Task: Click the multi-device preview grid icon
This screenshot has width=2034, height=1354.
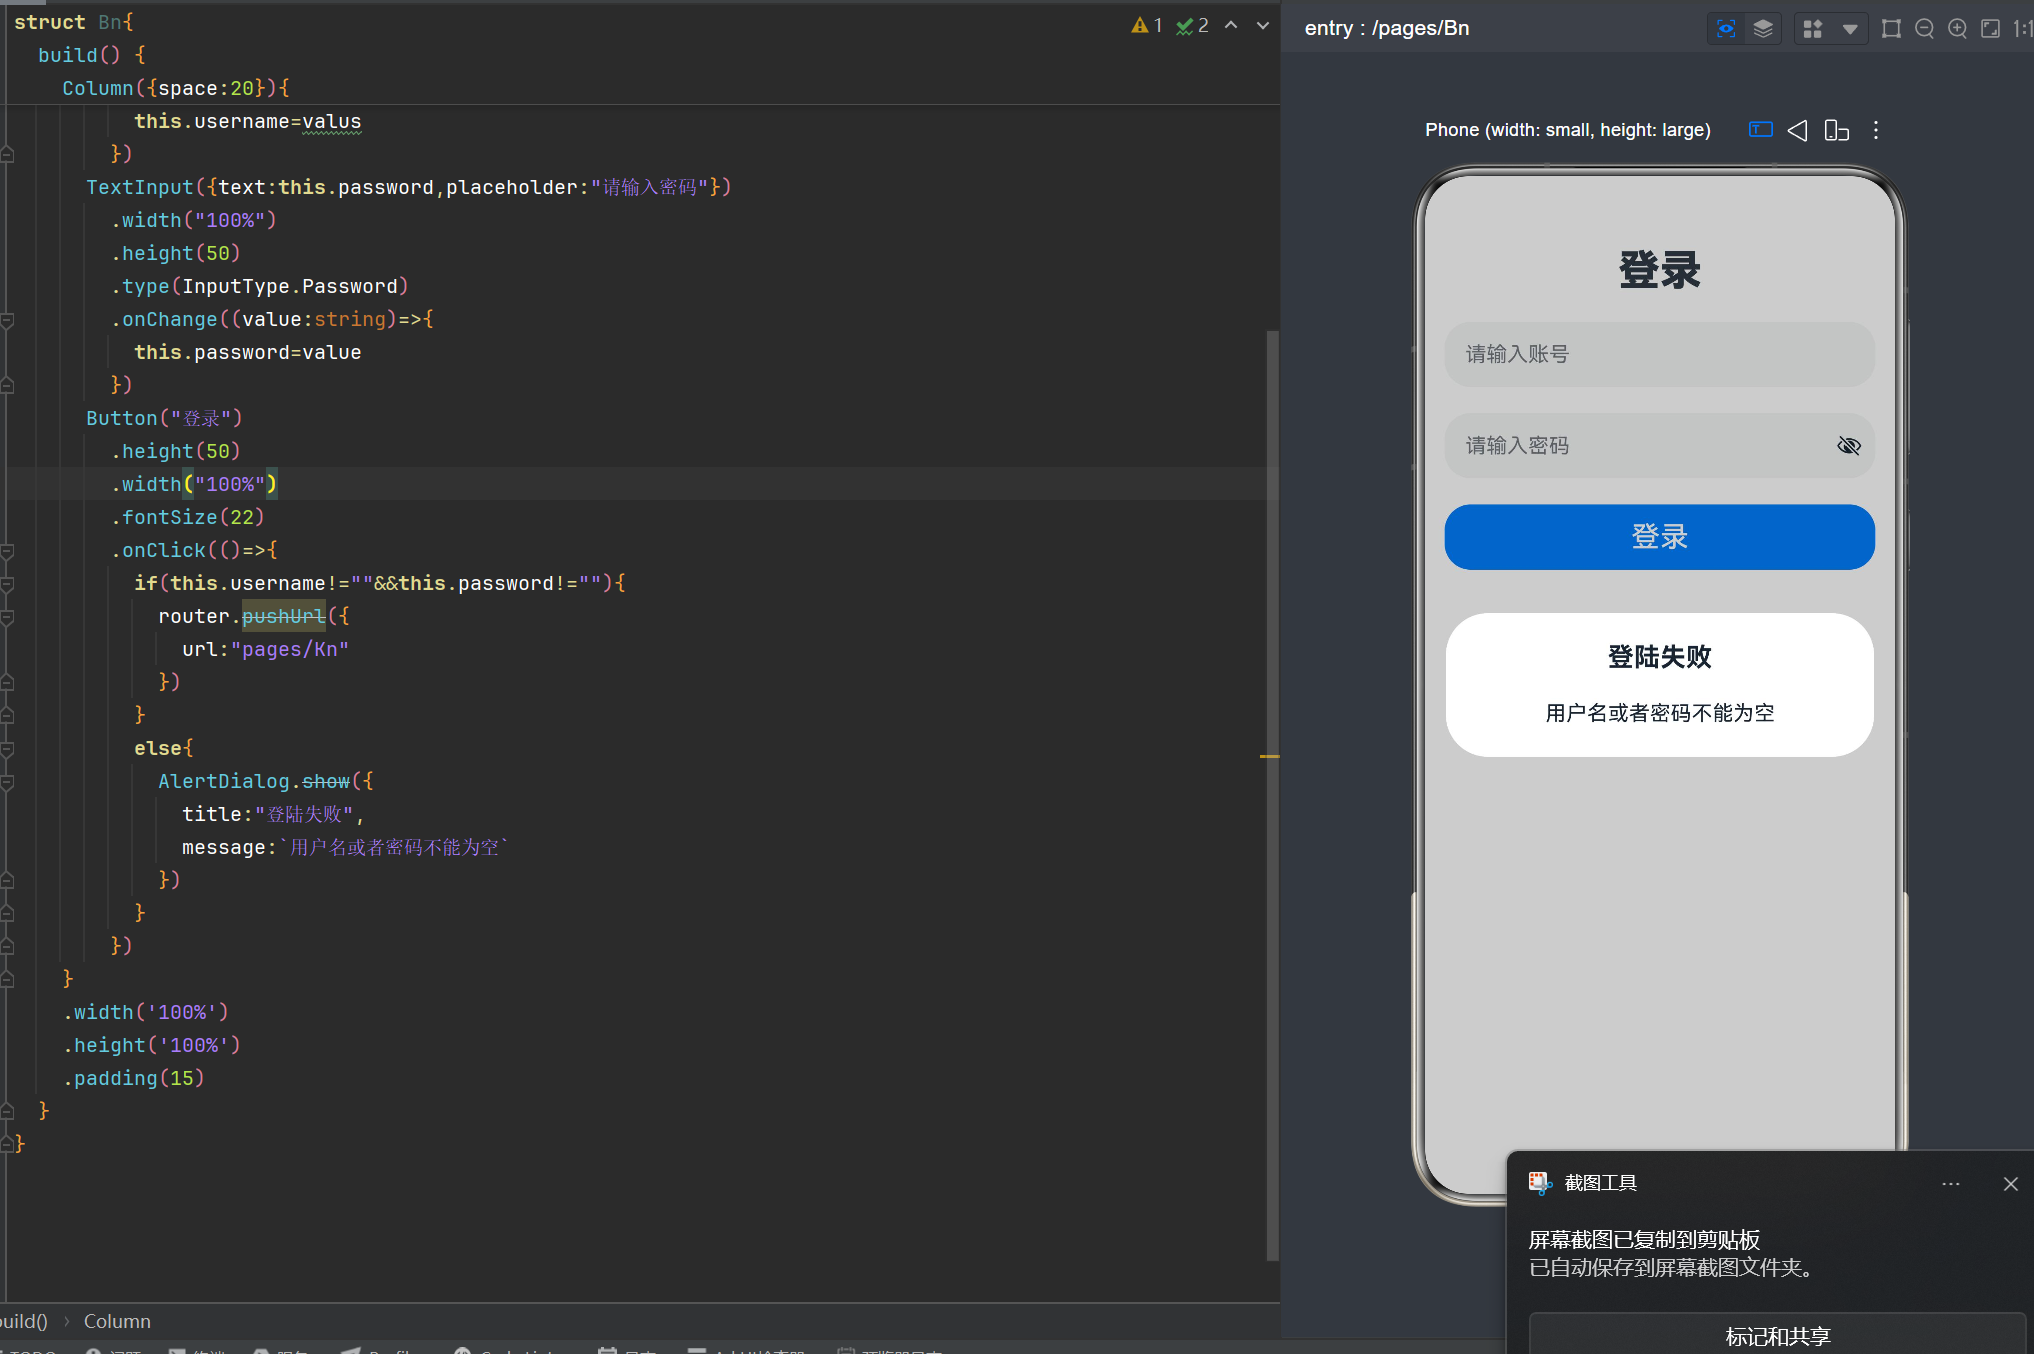Action: [1813, 29]
